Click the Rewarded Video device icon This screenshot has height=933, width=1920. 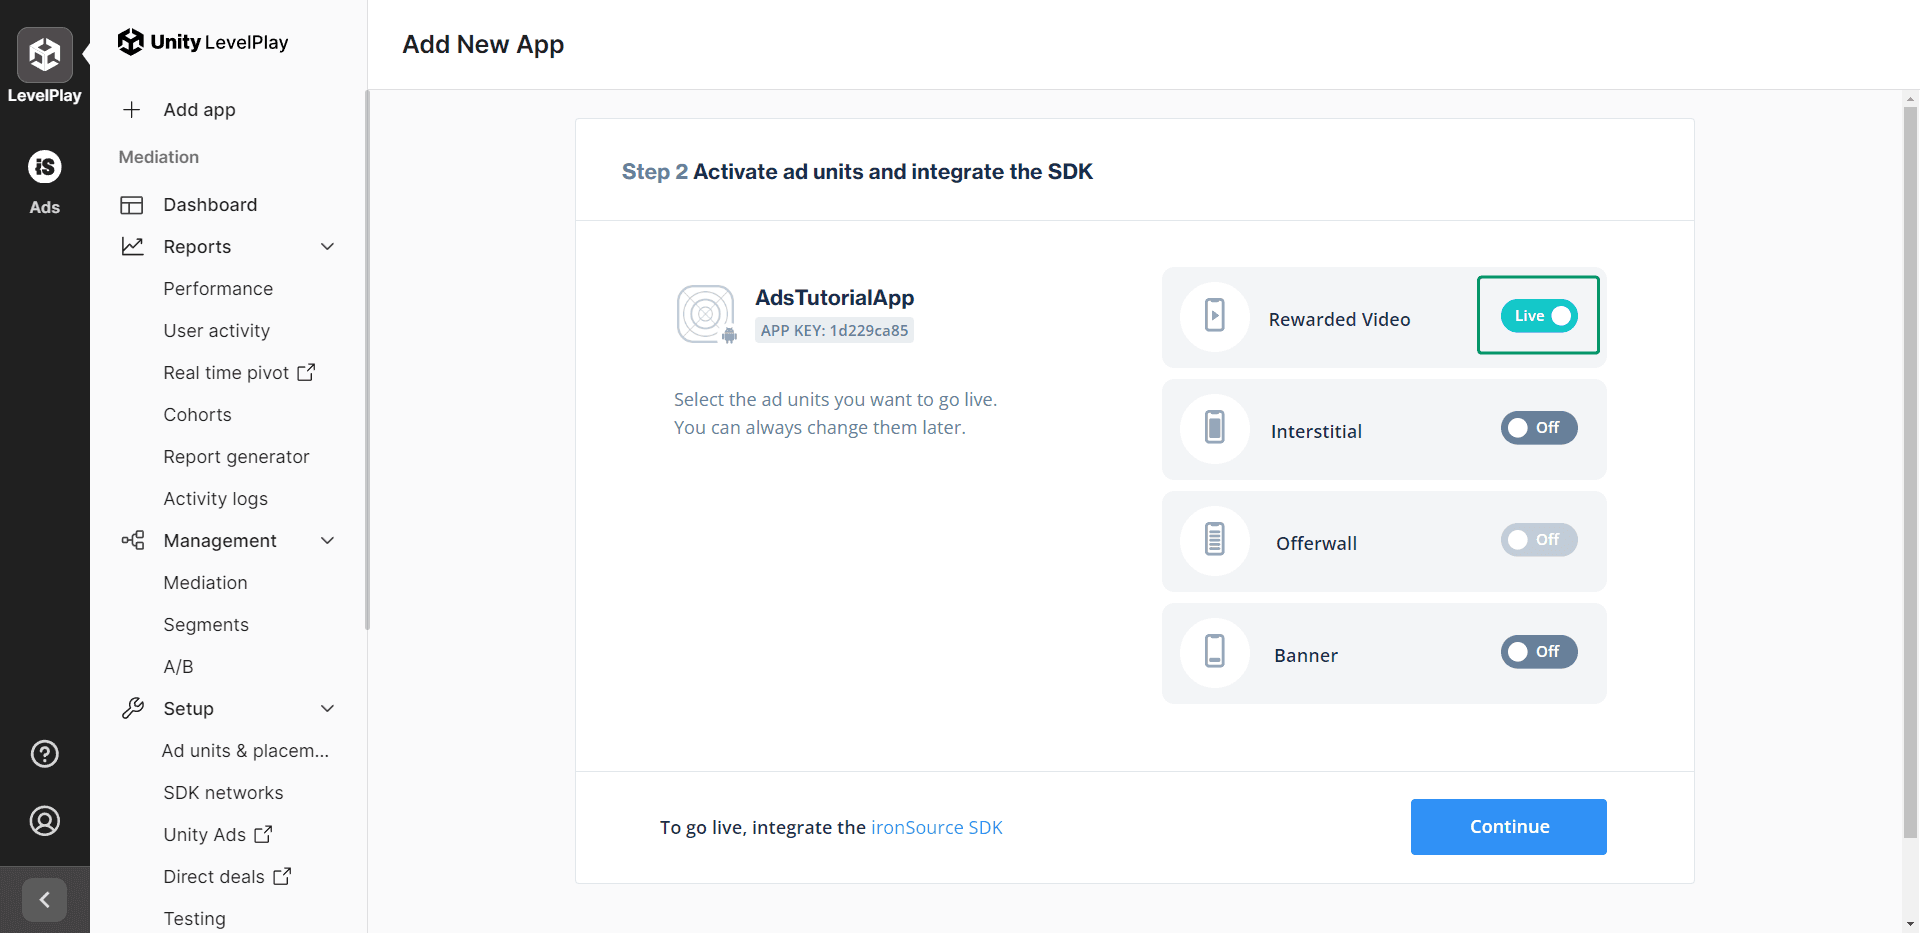(x=1213, y=316)
